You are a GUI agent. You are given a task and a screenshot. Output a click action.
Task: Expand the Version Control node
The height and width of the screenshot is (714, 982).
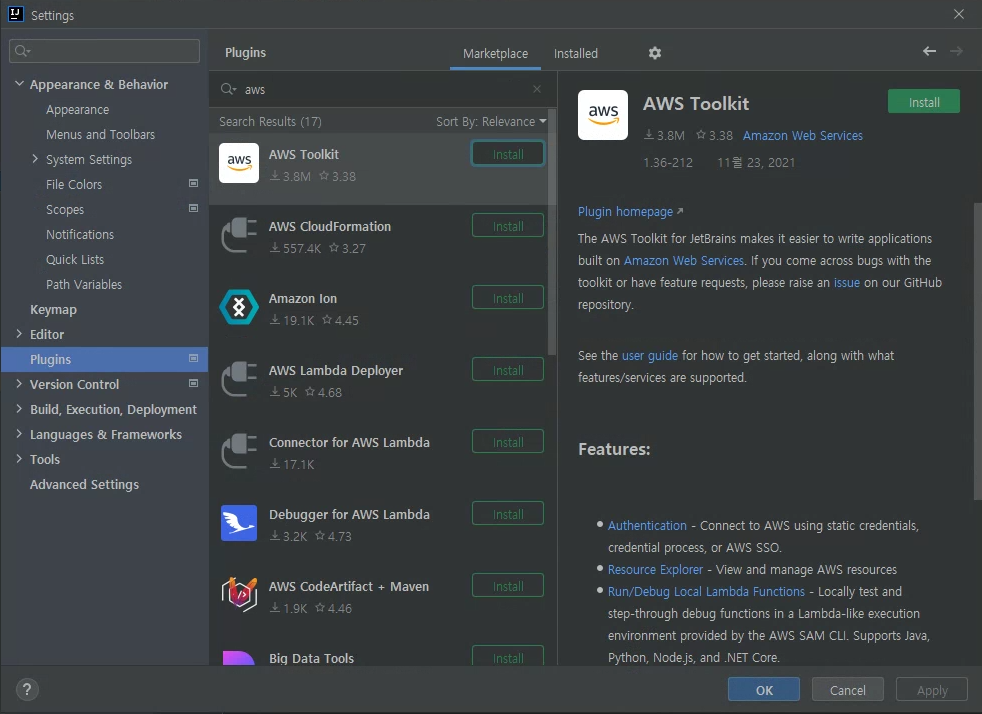[x=19, y=384]
